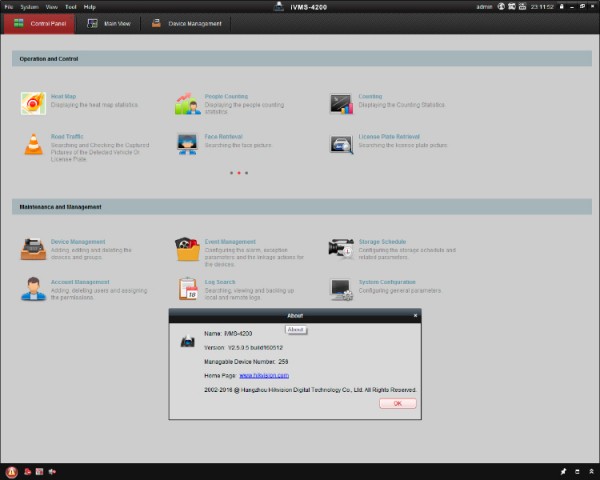Viewport: 600px width, 480px height.
Task: Open the System menu
Action: tap(29, 7)
